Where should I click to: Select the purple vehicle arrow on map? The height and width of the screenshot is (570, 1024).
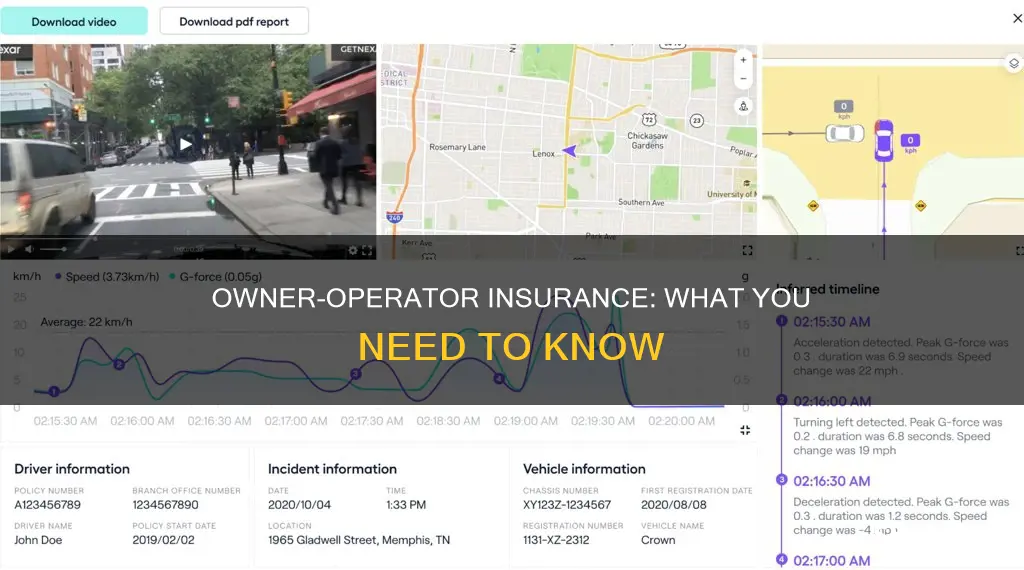570,151
